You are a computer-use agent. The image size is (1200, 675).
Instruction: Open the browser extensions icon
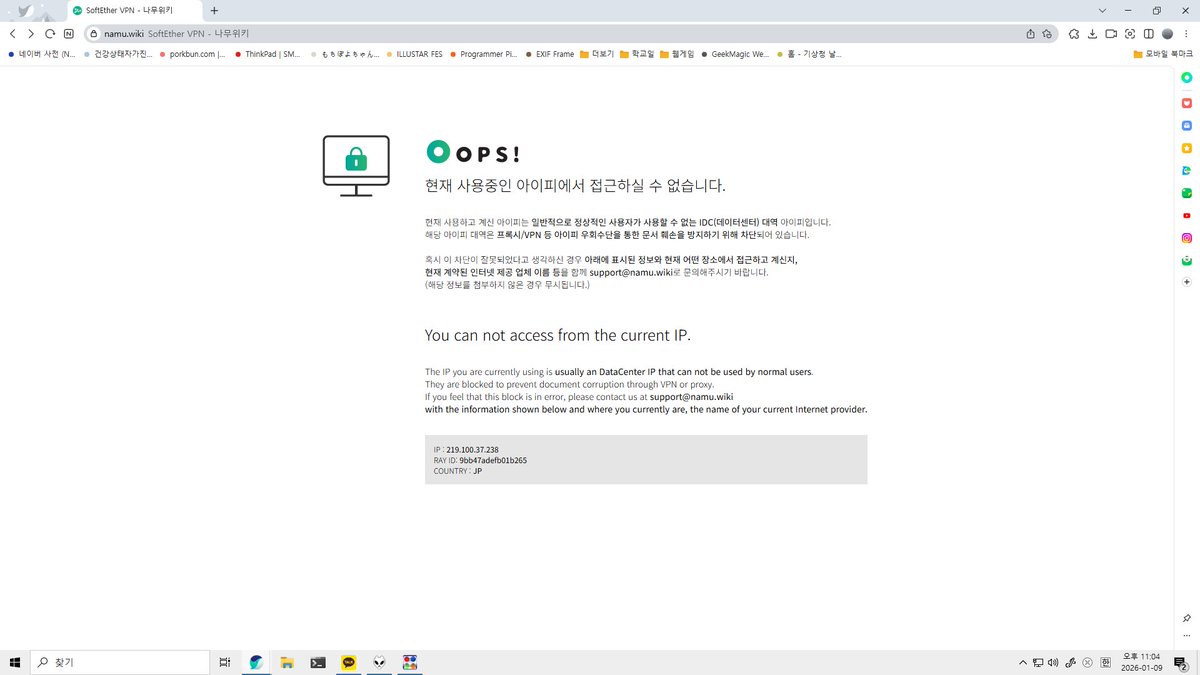click(x=1073, y=33)
